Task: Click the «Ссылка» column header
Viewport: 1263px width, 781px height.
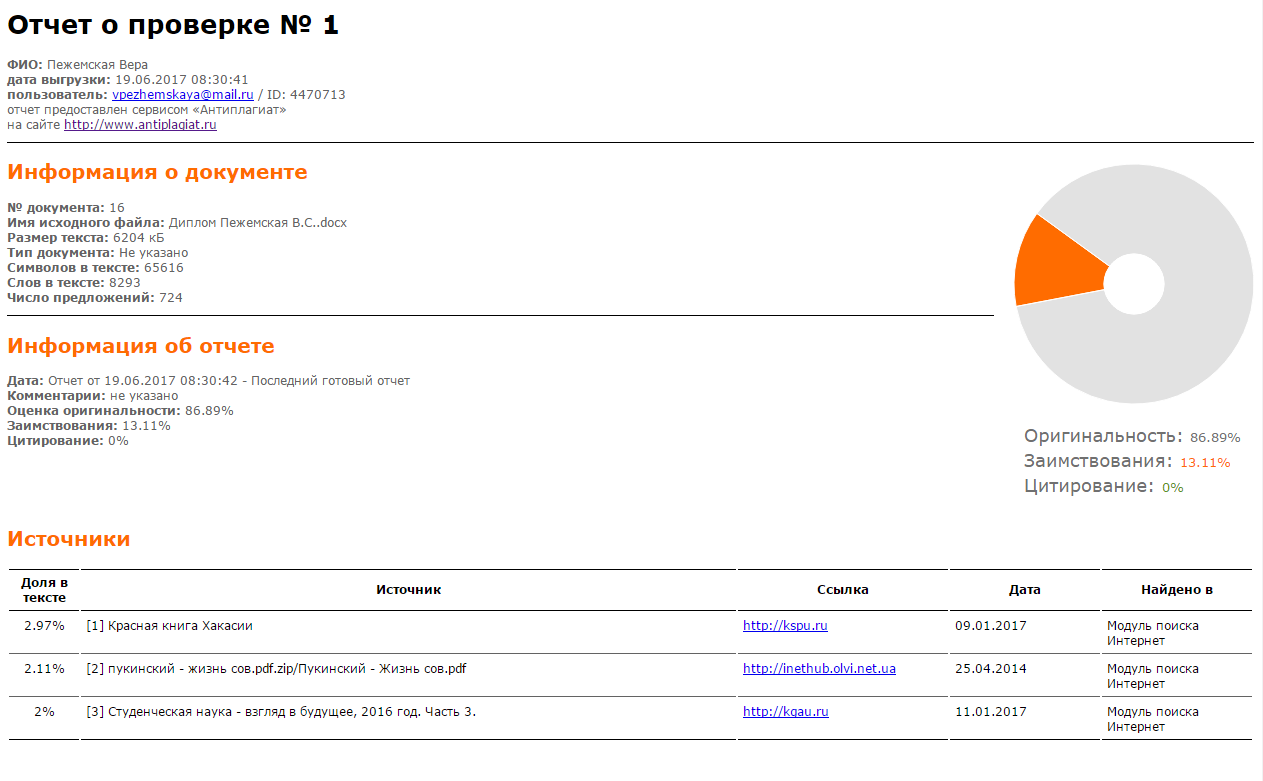Action: pyautogui.click(x=842, y=590)
